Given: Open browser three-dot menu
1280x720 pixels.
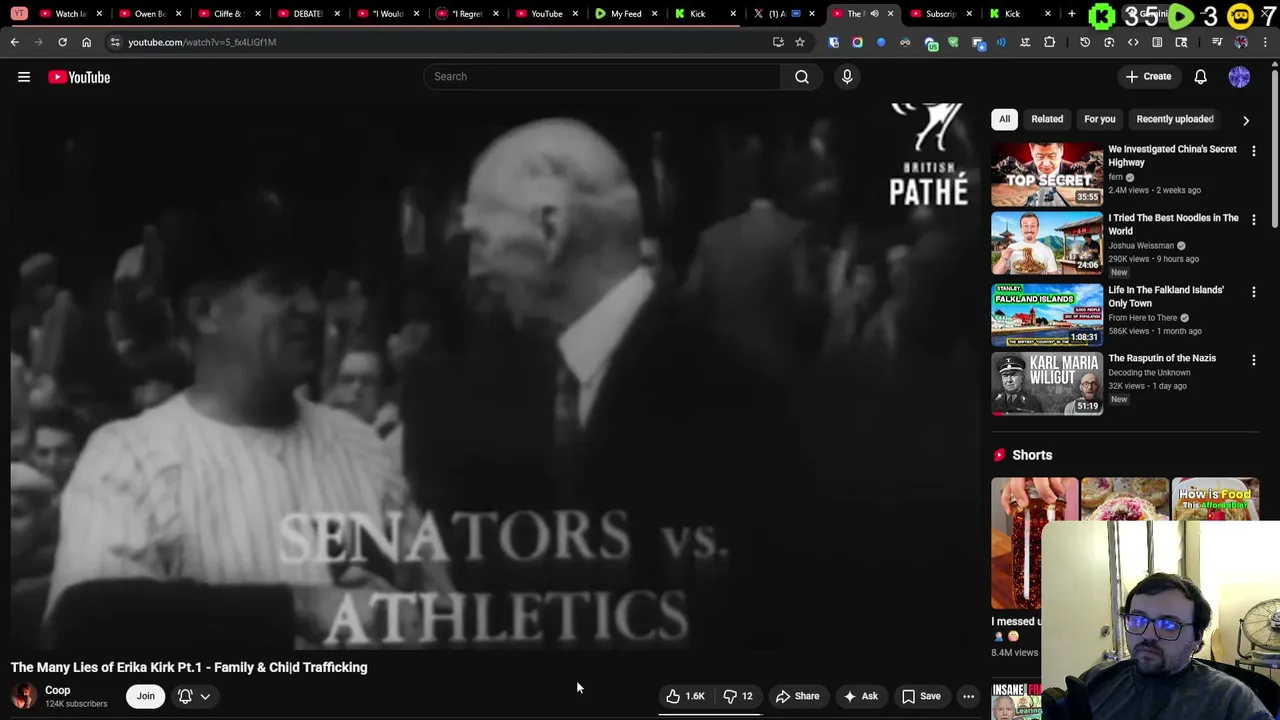Looking at the screenshot, I should point(1265,42).
